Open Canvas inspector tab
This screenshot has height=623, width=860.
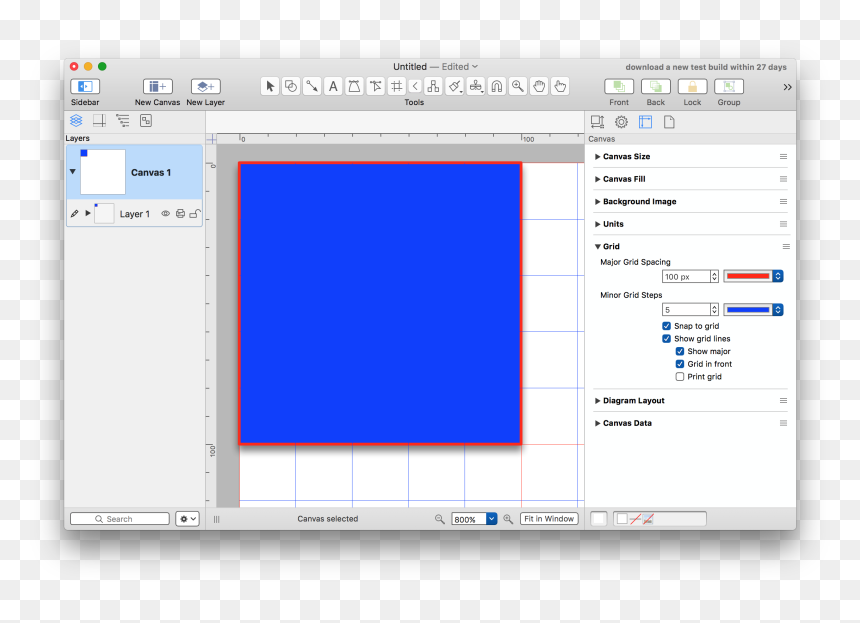click(x=646, y=122)
